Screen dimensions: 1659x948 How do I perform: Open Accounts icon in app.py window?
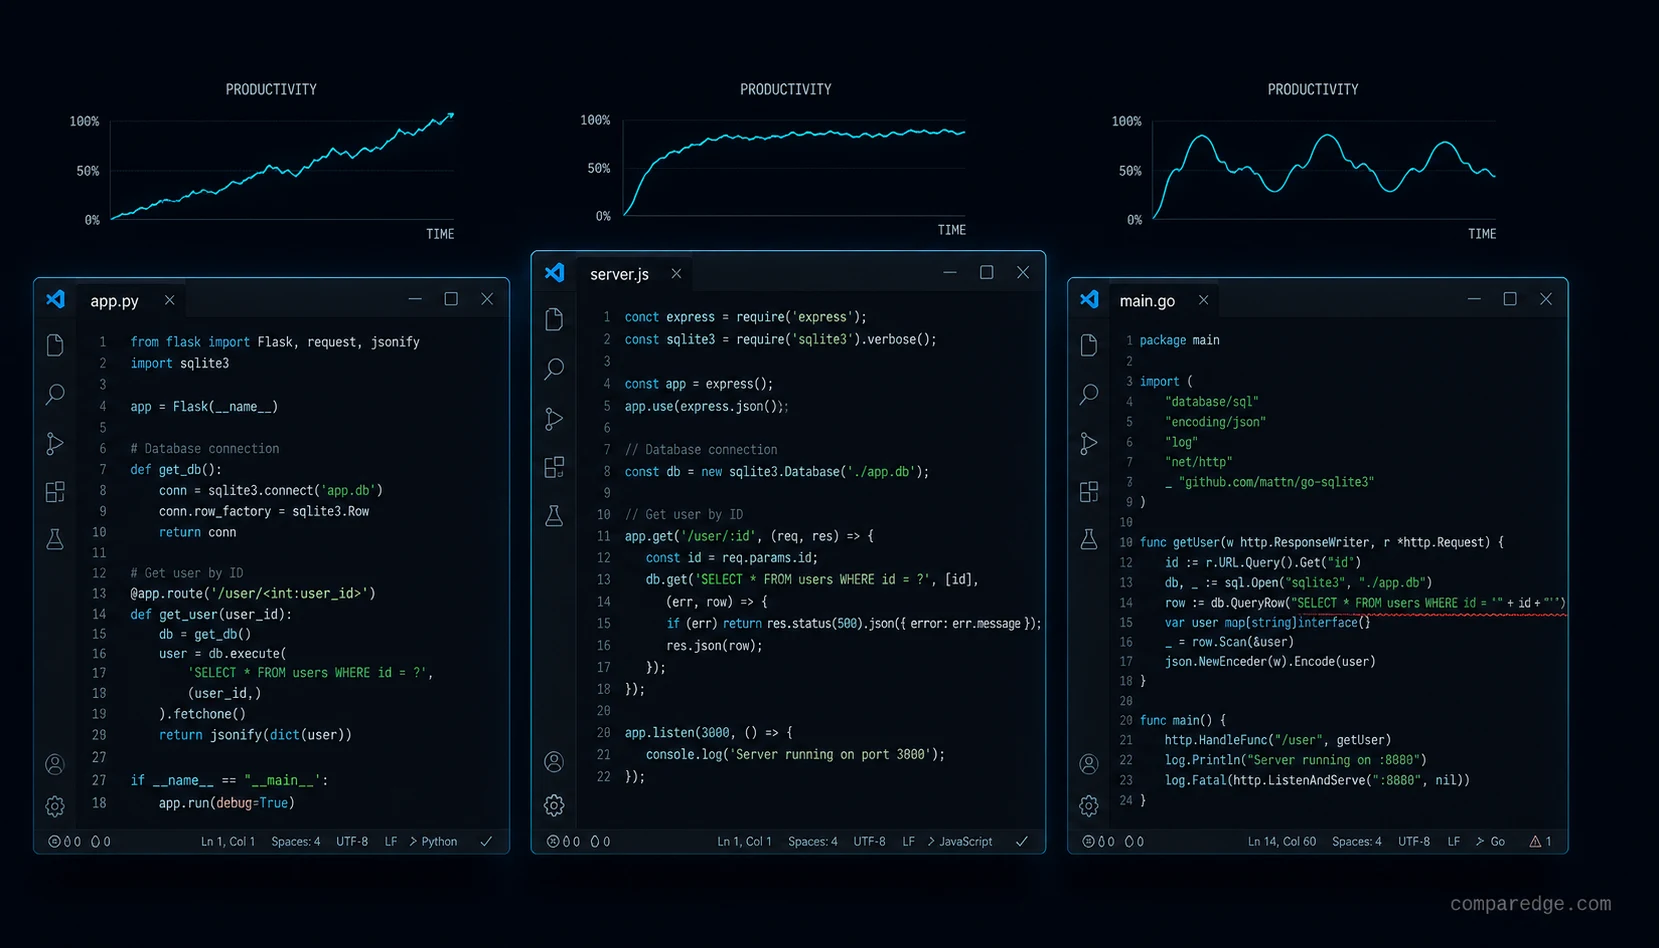pyautogui.click(x=55, y=765)
